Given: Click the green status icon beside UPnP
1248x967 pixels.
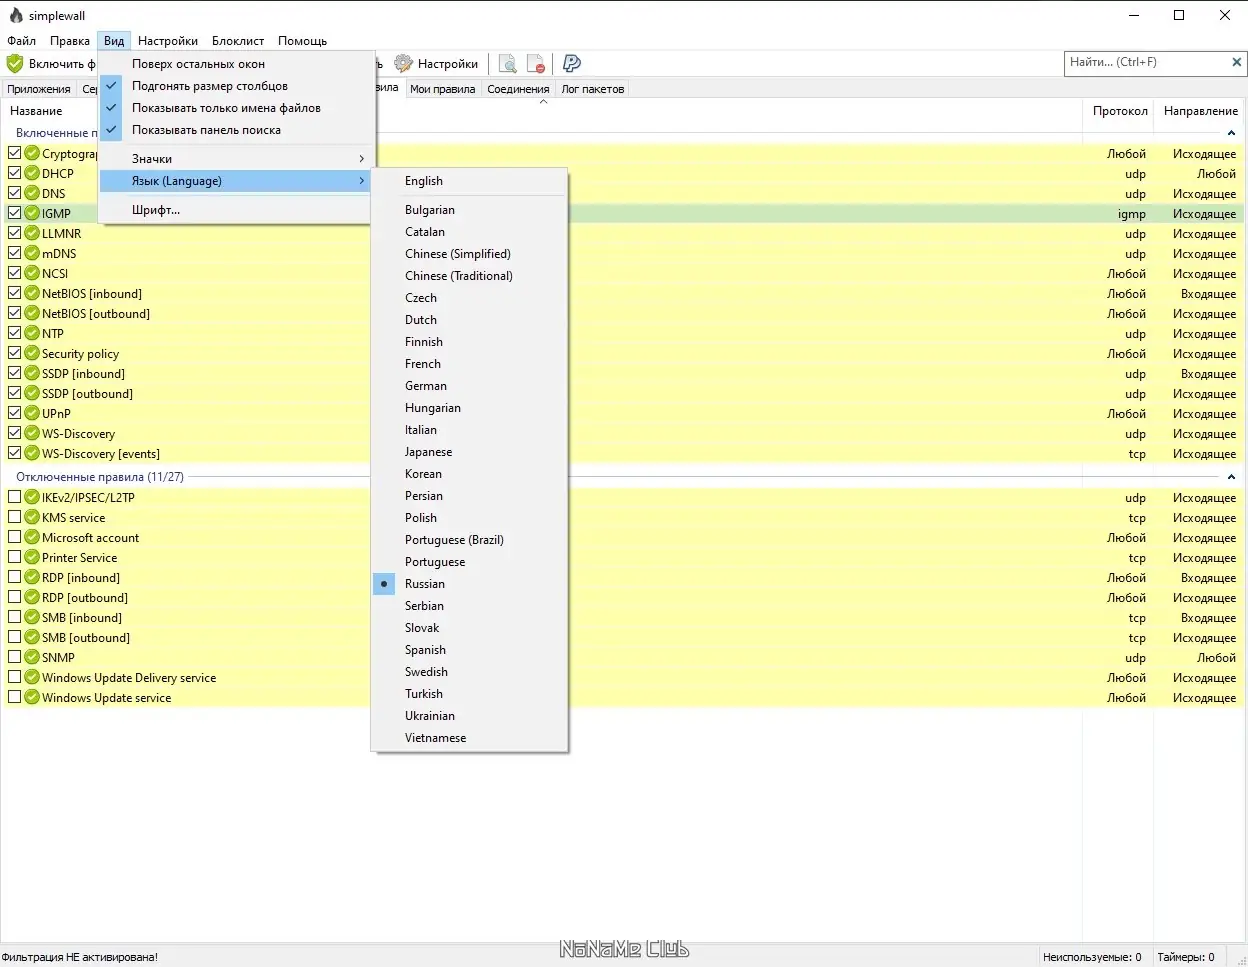Looking at the screenshot, I should tap(32, 413).
